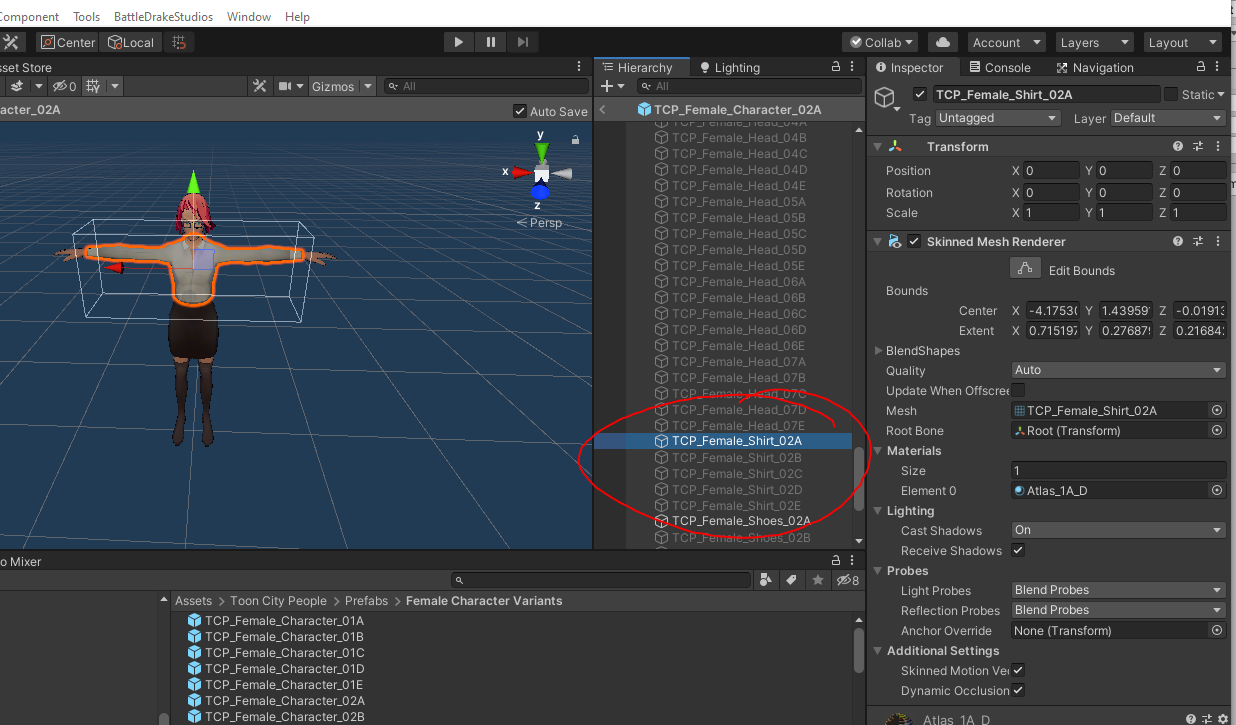Toggle the Auto Save checkbox

click(x=519, y=112)
